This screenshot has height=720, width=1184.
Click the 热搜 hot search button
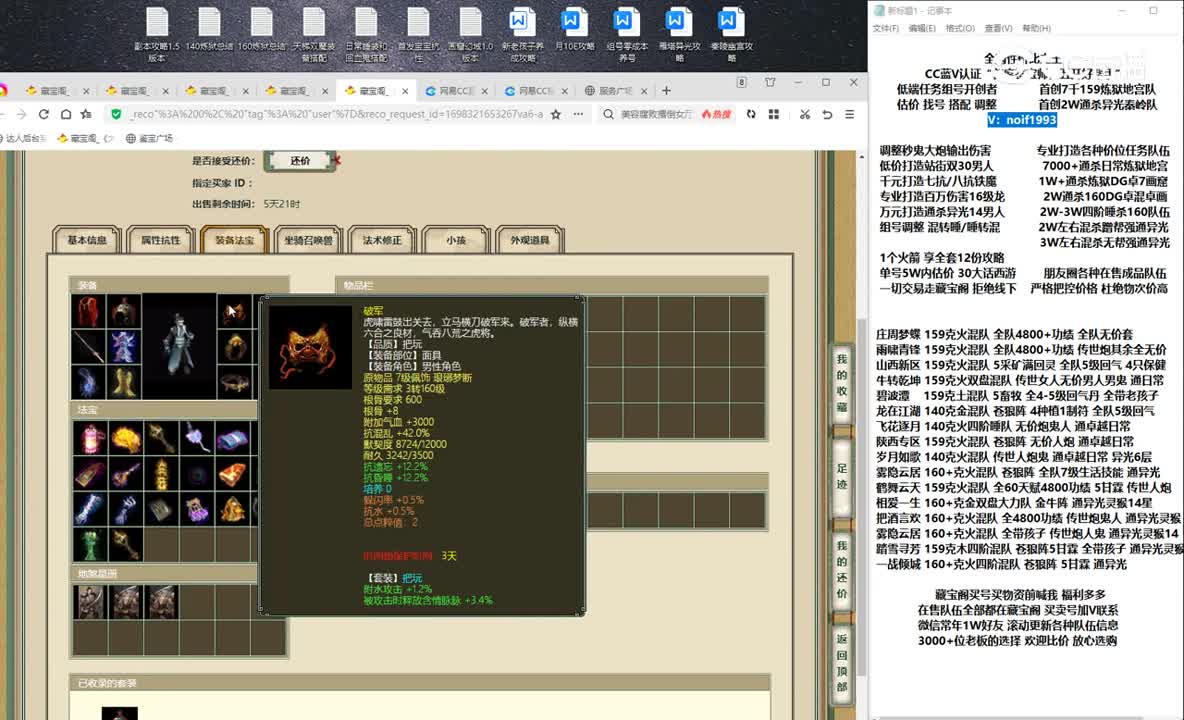[x=716, y=114]
